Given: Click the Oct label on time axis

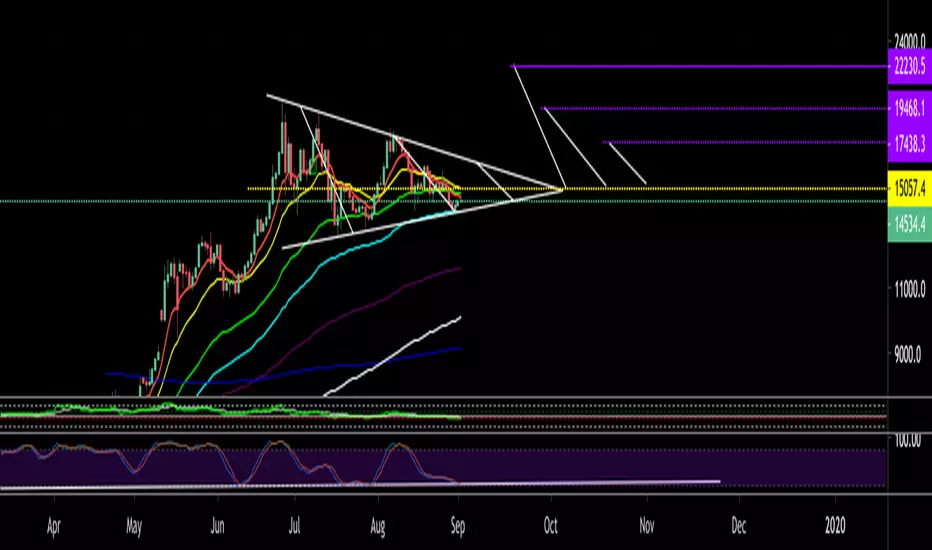Looking at the screenshot, I should 550,526.
